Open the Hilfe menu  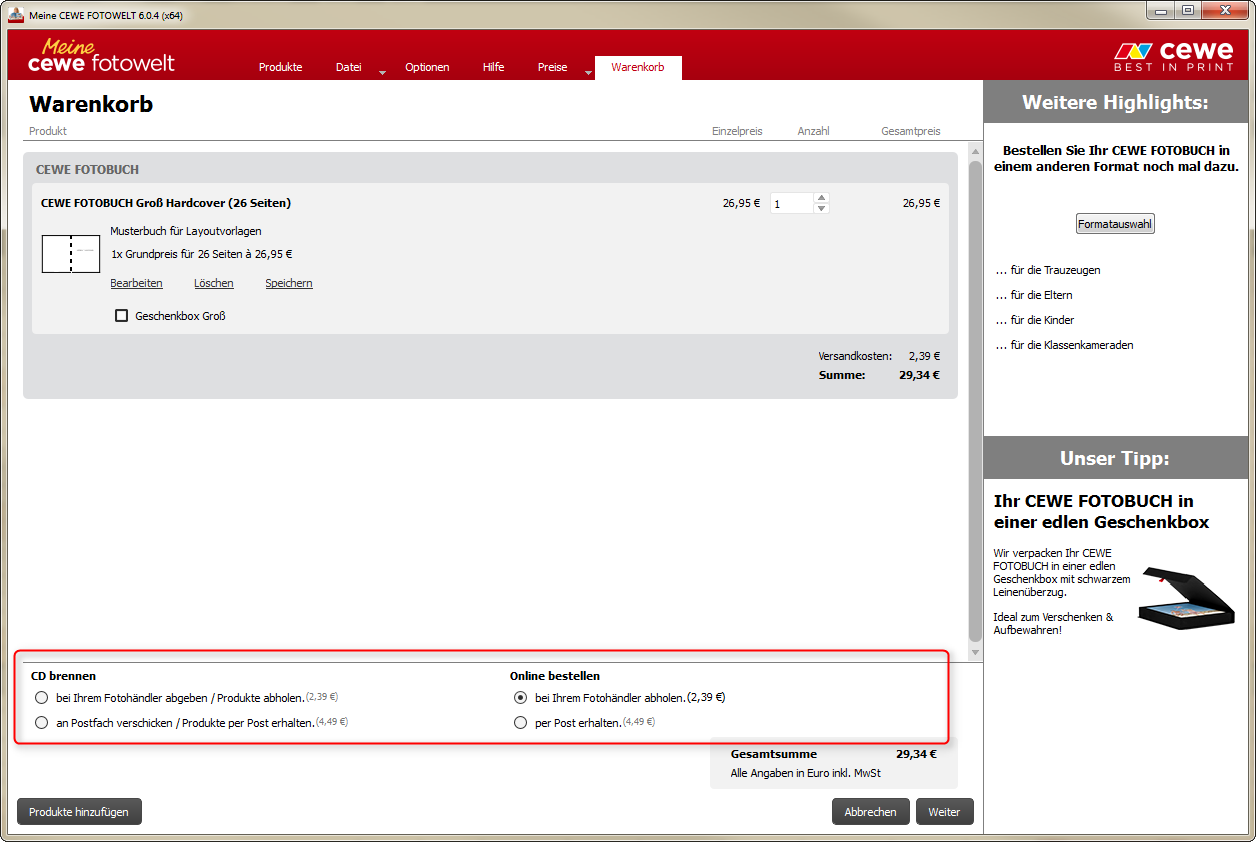[x=493, y=67]
